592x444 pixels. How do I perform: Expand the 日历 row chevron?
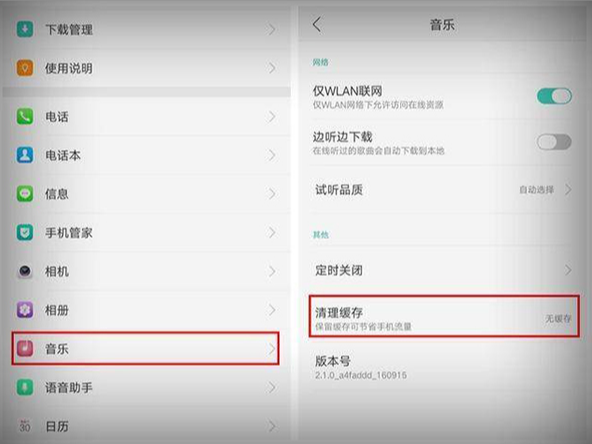(272, 426)
